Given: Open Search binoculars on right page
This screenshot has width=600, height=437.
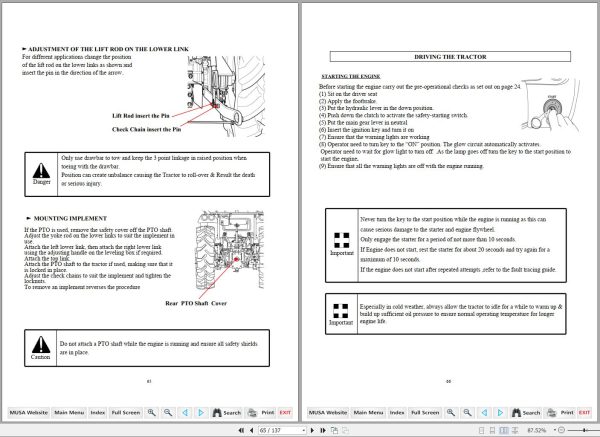Looking at the screenshot, I should 526,413.
